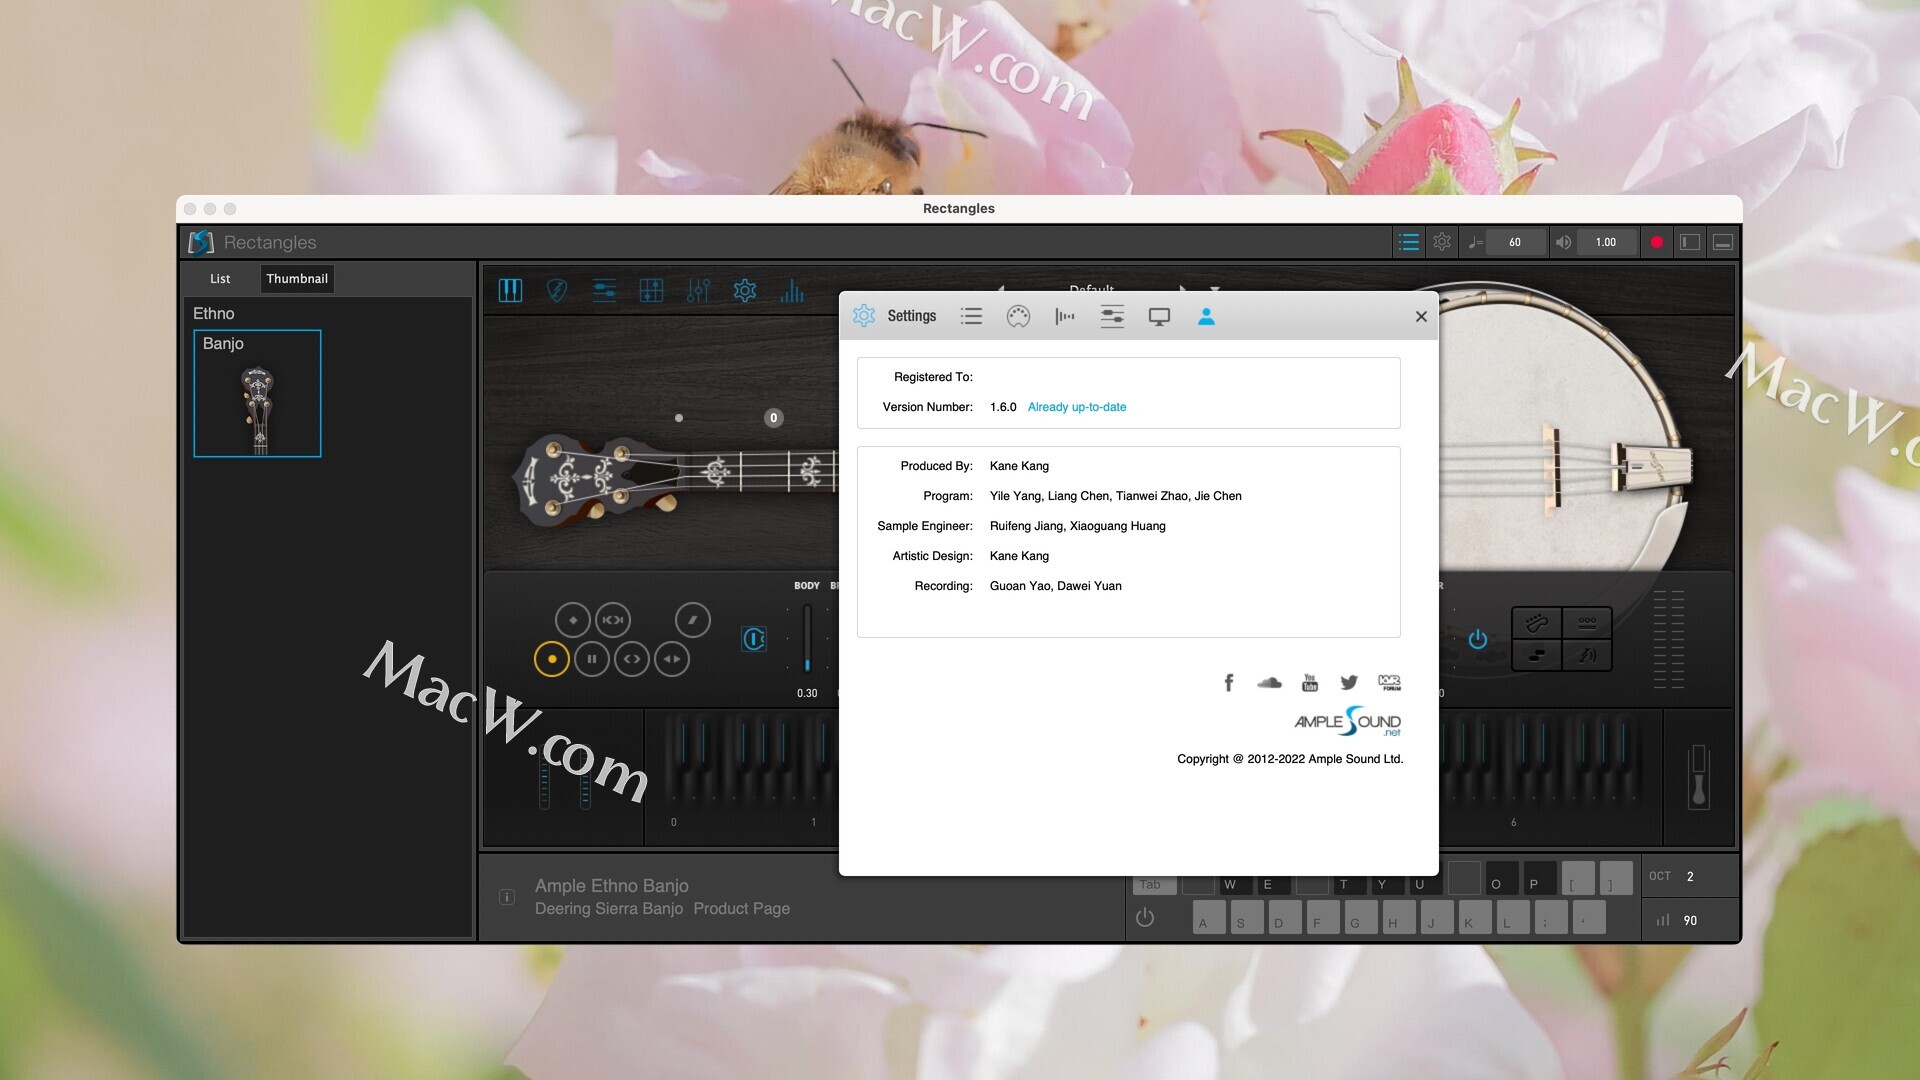Click the master volume 1.00 field
1920x1080 pixels.
coord(1606,242)
